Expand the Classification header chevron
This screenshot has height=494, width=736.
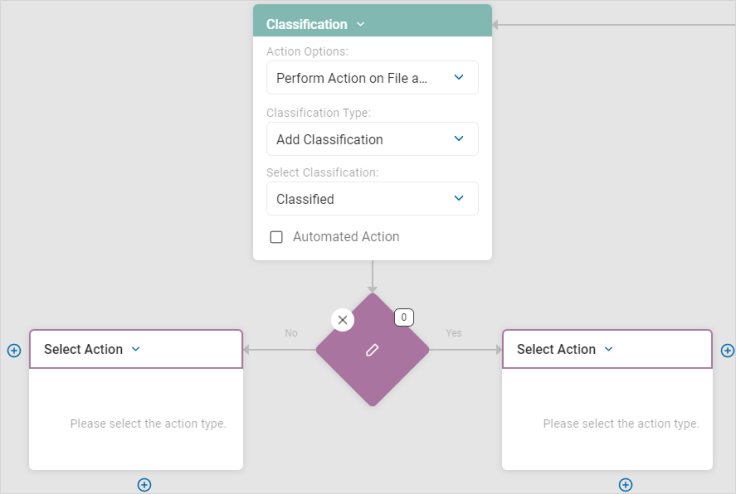coord(361,24)
